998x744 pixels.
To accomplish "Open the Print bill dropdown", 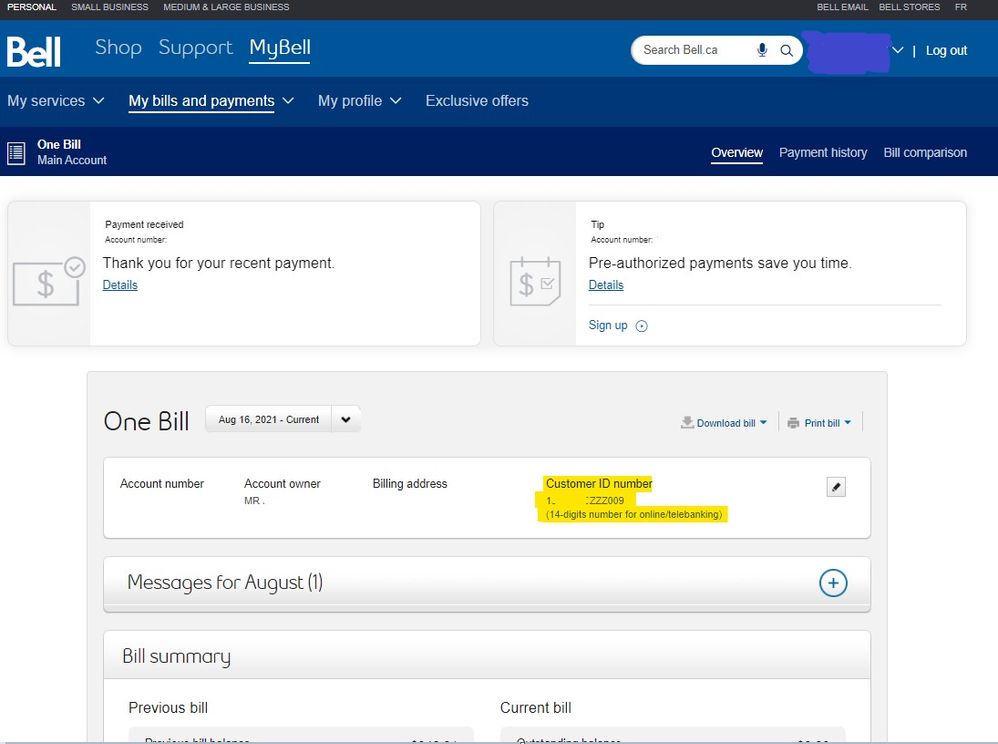I will tap(819, 423).
